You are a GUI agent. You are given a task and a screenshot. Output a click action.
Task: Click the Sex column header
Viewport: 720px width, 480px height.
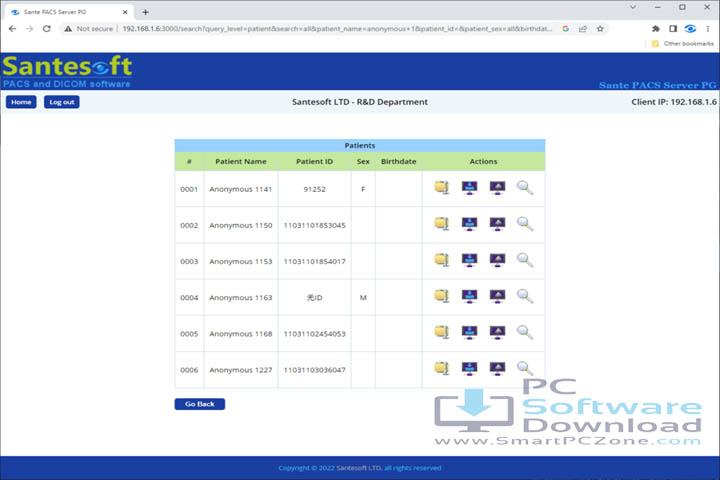(x=363, y=161)
